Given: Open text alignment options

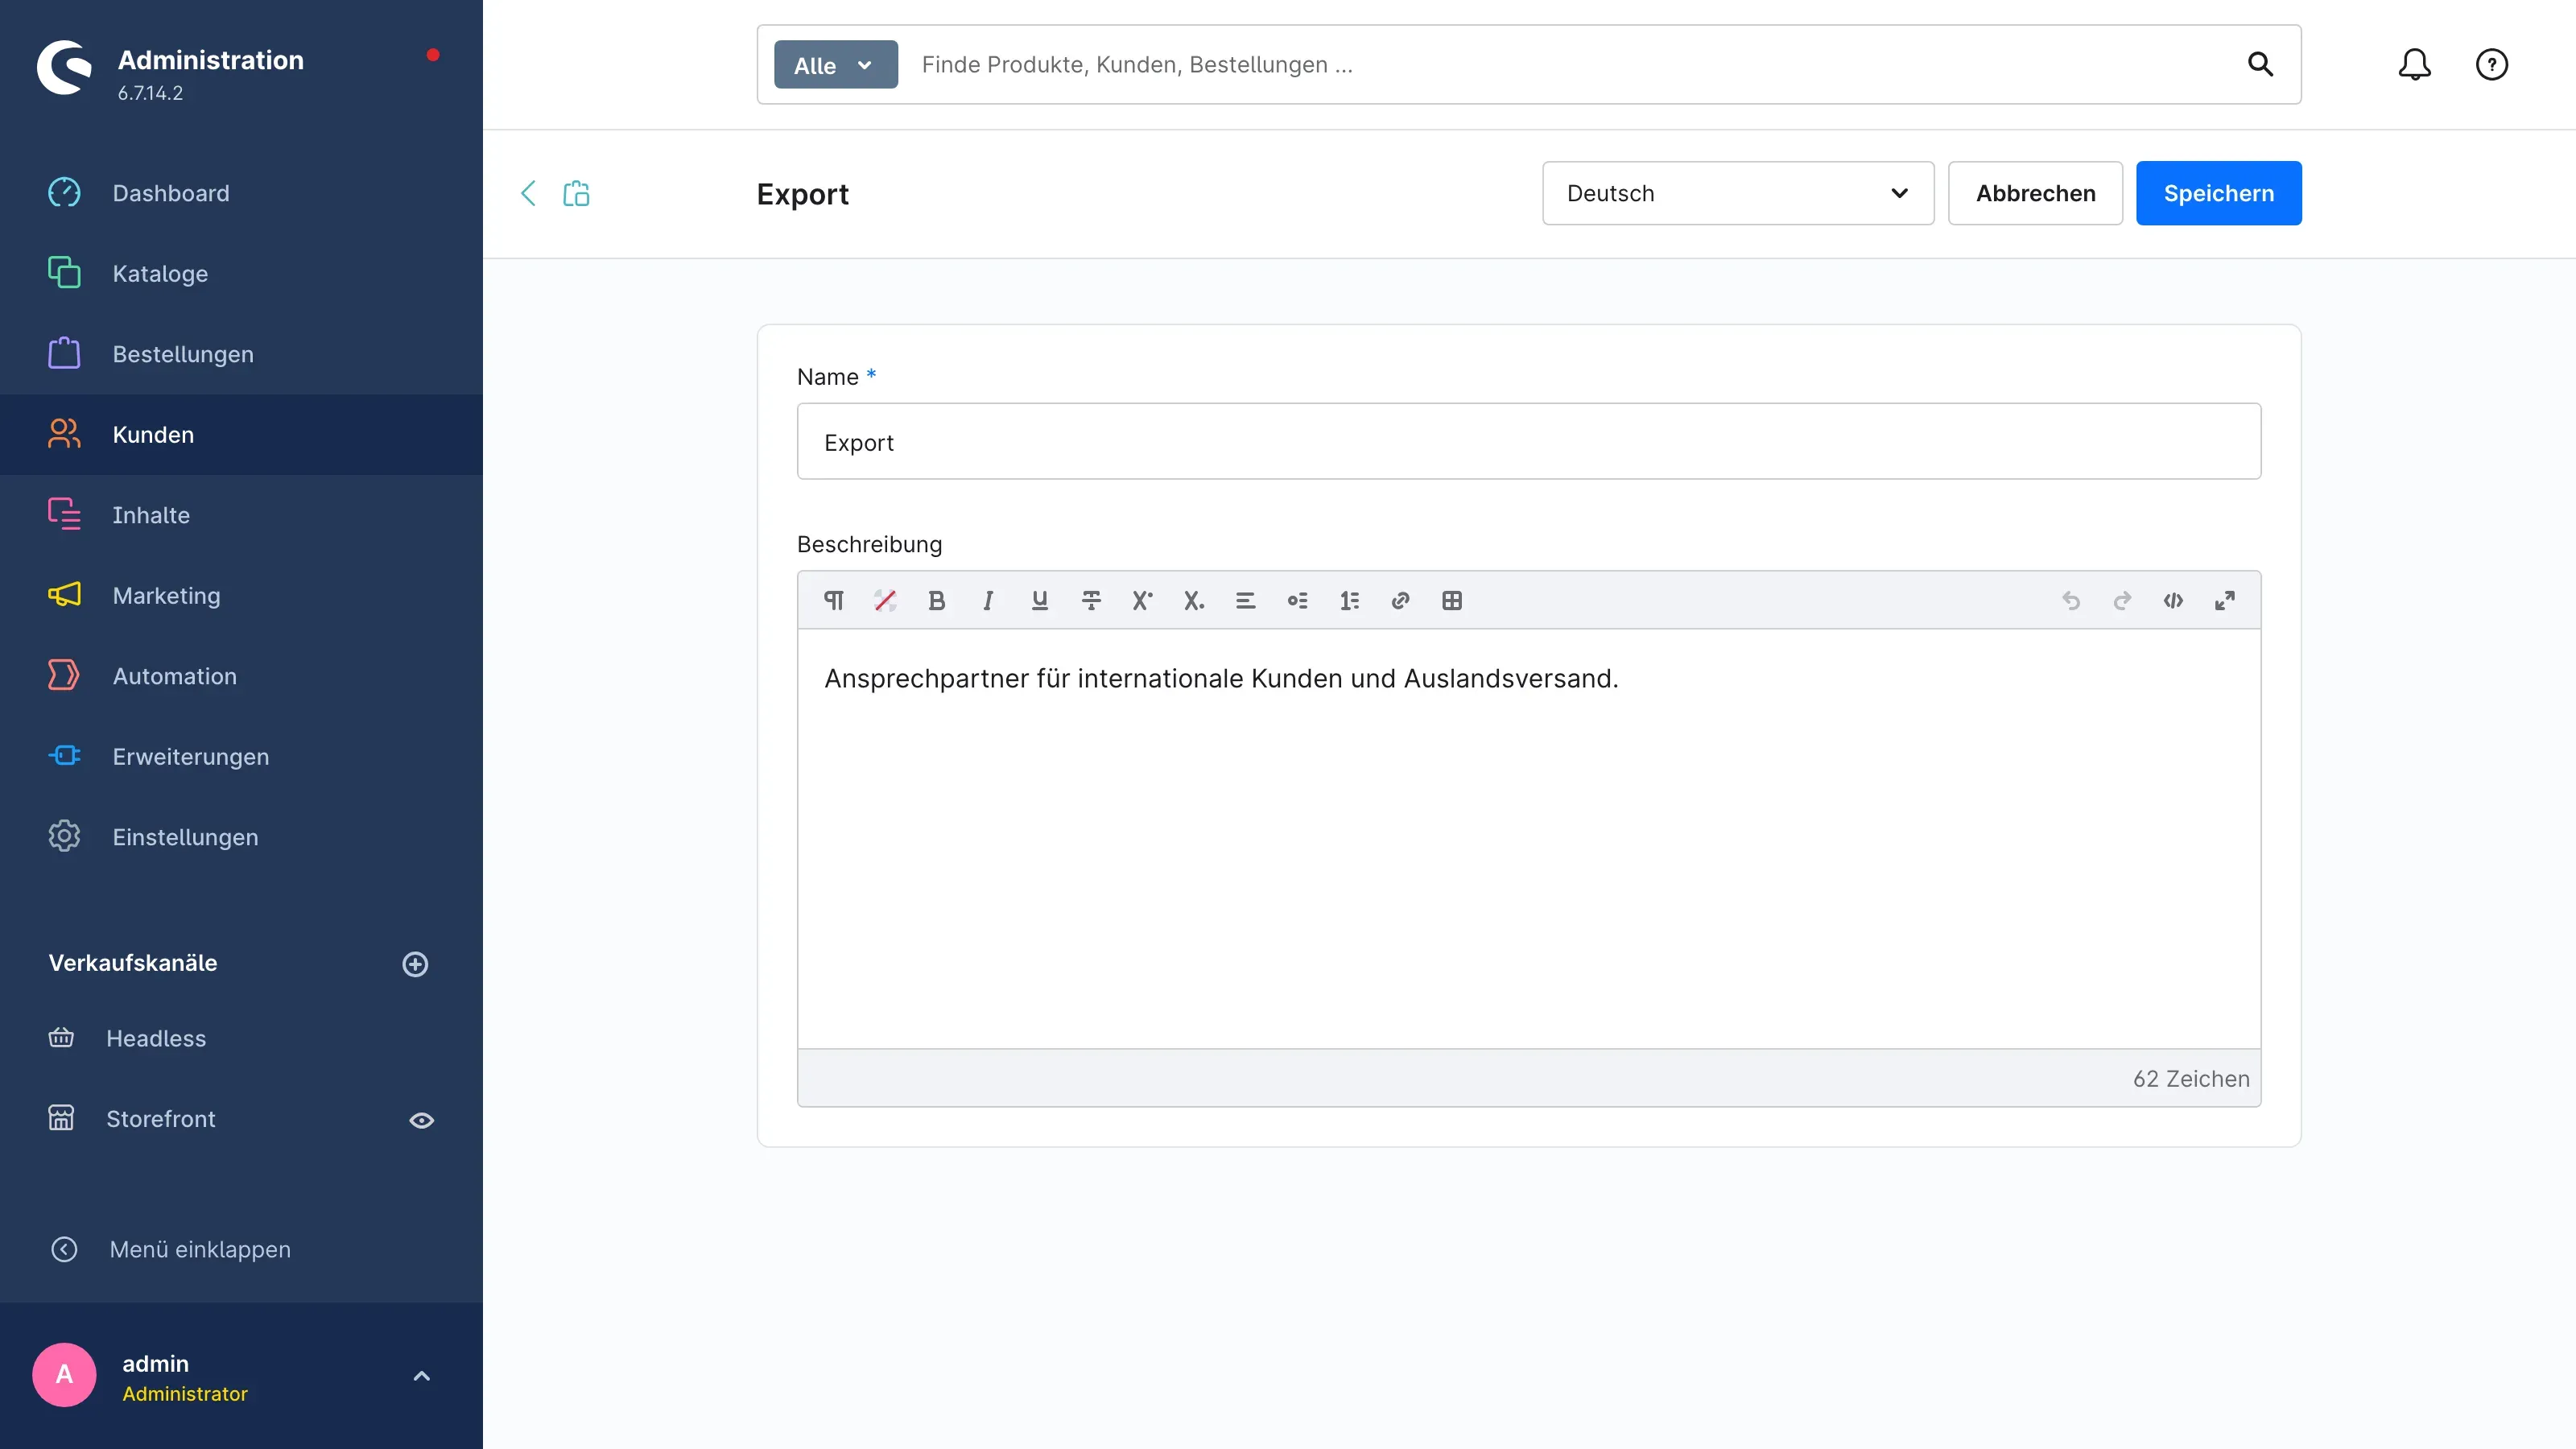Looking at the screenshot, I should pos(1245,600).
